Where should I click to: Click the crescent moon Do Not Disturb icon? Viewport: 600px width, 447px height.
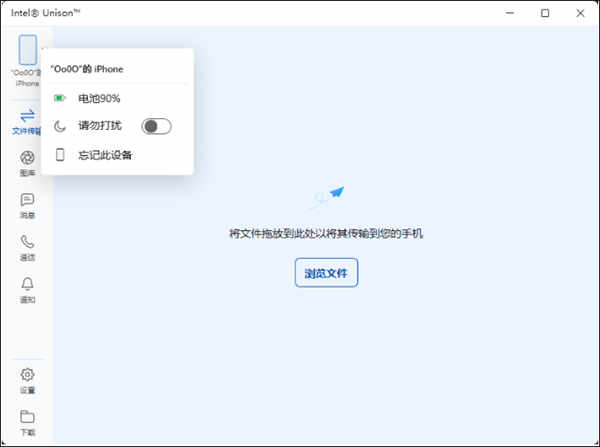pyautogui.click(x=60, y=126)
